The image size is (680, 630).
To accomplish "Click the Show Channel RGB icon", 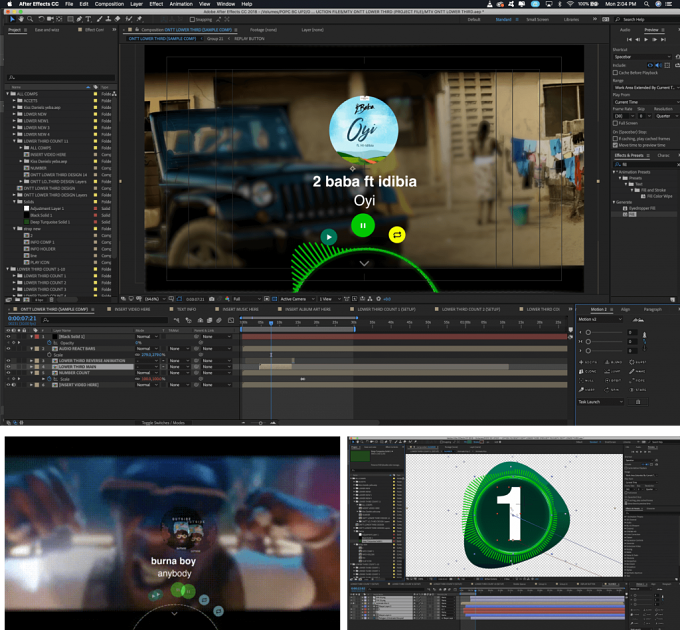I will [227, 299].
